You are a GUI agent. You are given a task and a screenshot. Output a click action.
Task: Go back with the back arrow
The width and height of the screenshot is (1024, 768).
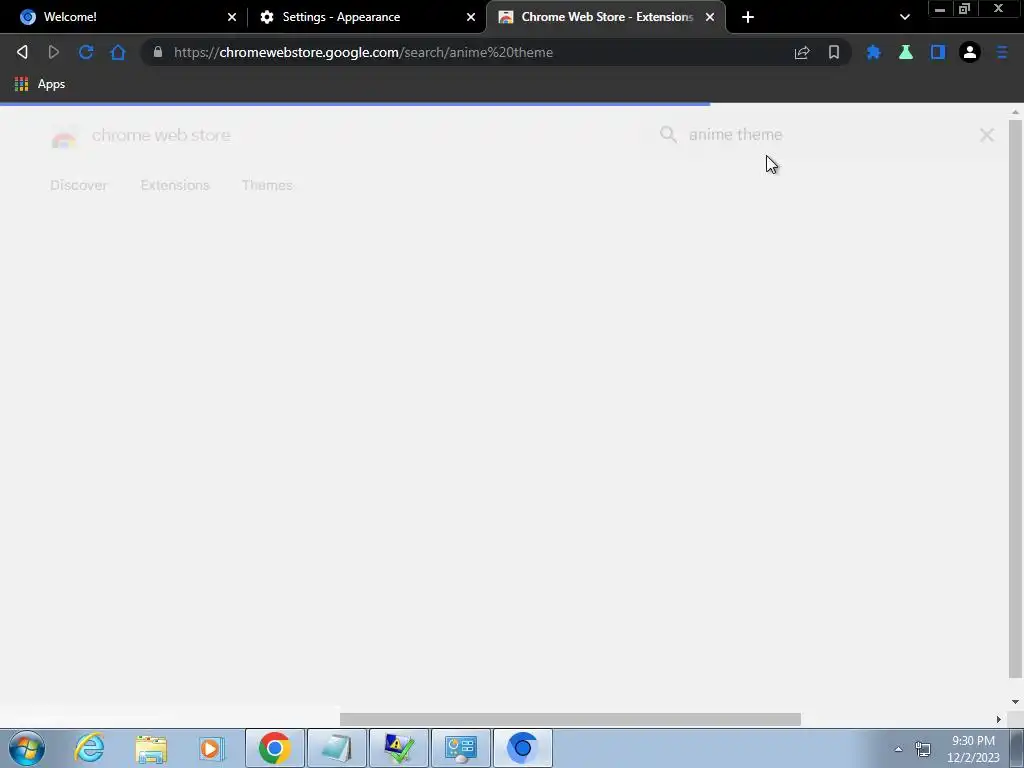(x=22, y=52)
